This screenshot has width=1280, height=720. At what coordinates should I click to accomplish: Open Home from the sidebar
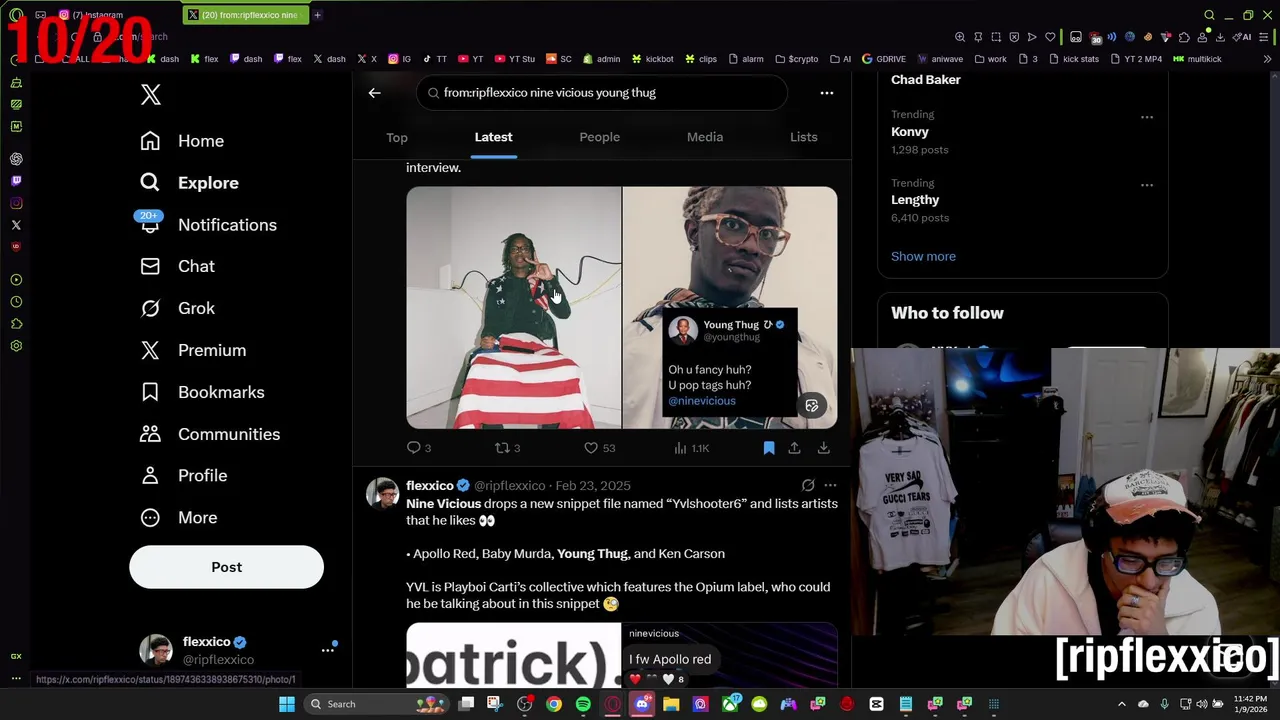click(182, 141)
